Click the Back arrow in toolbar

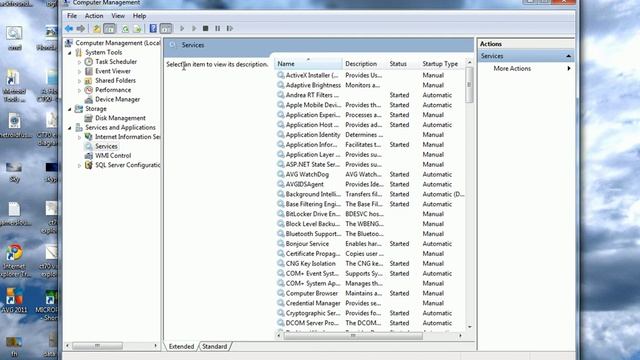coord(69,29)
